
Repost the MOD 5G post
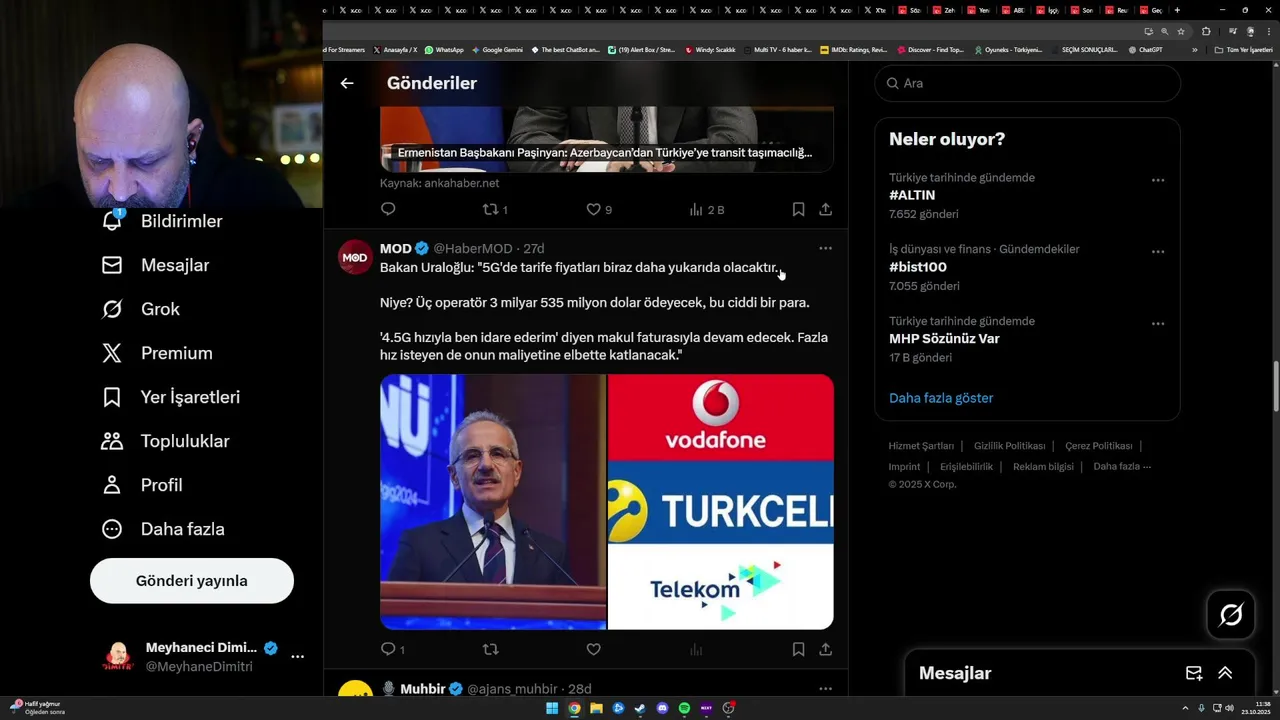(x=490, y=649)
